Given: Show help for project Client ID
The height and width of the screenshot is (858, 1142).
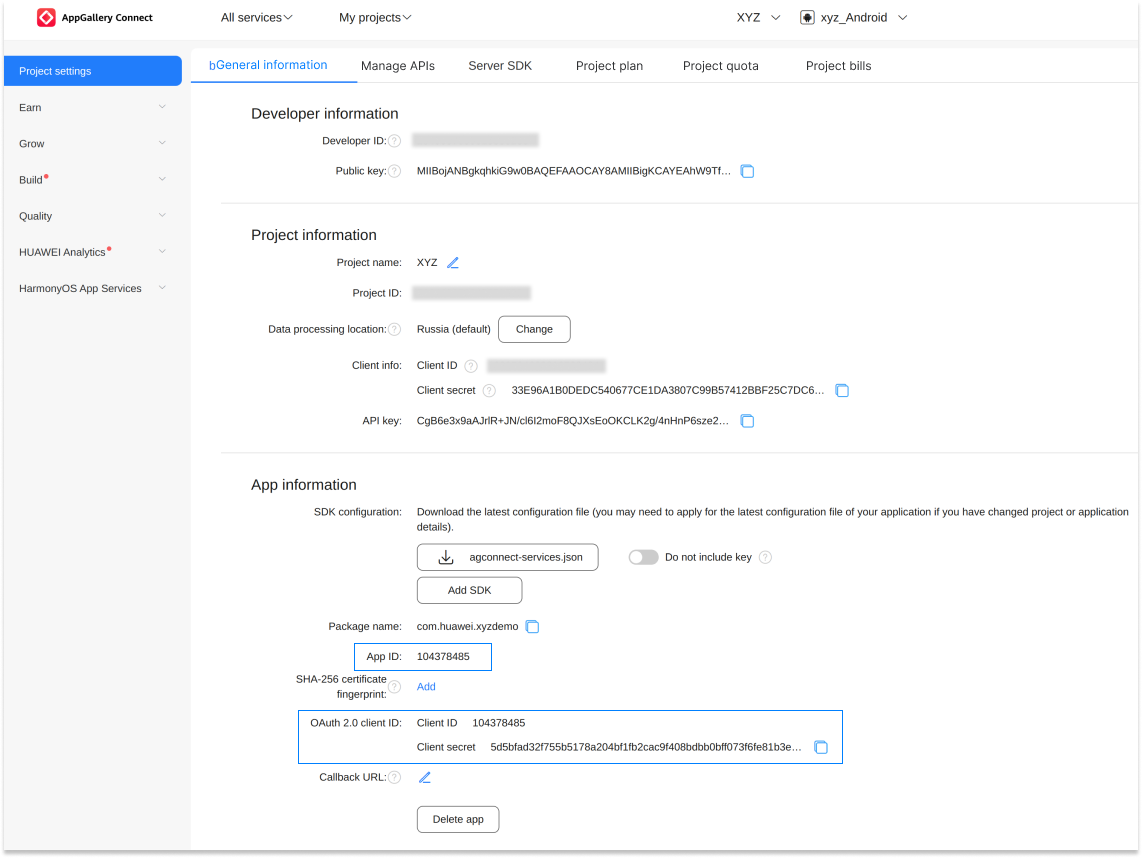Looking at the screenshot, I should (471, 366).
